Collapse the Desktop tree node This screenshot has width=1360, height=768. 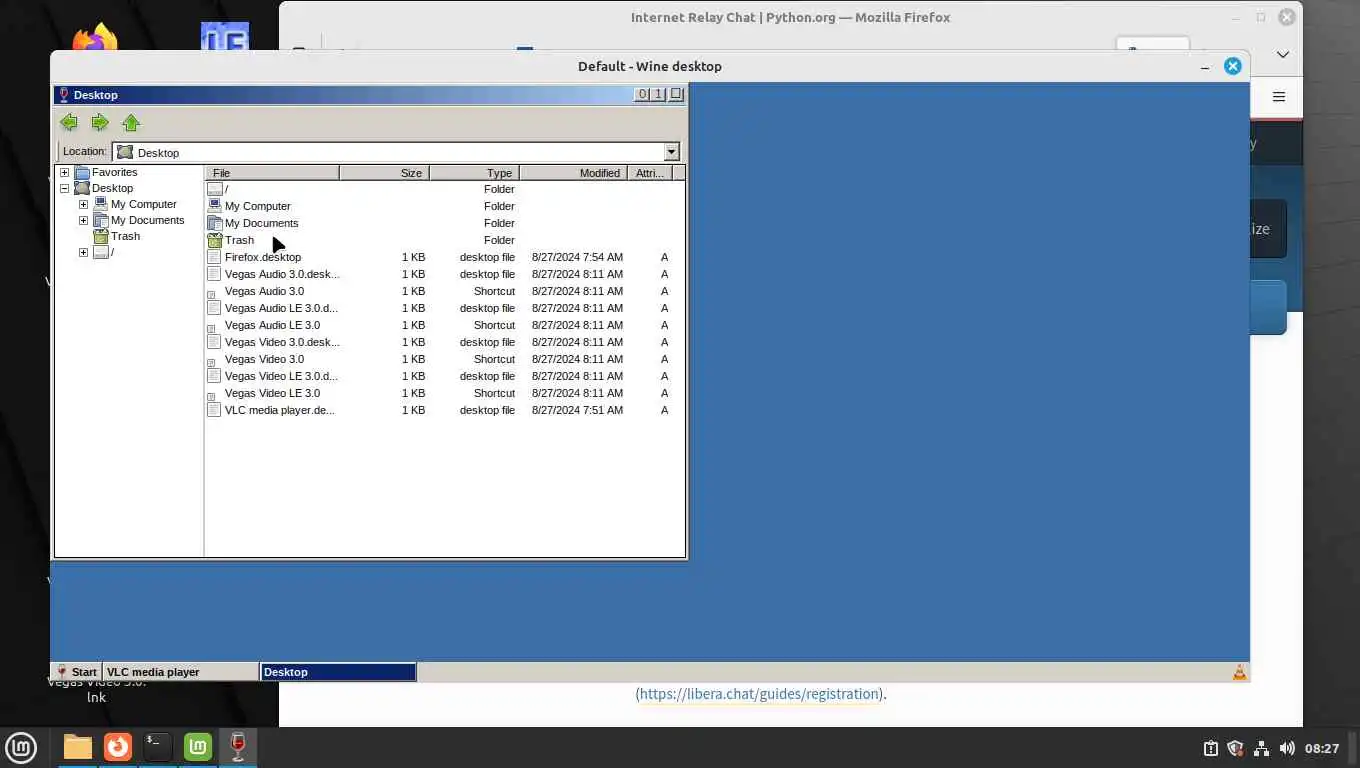coord(65,188)
